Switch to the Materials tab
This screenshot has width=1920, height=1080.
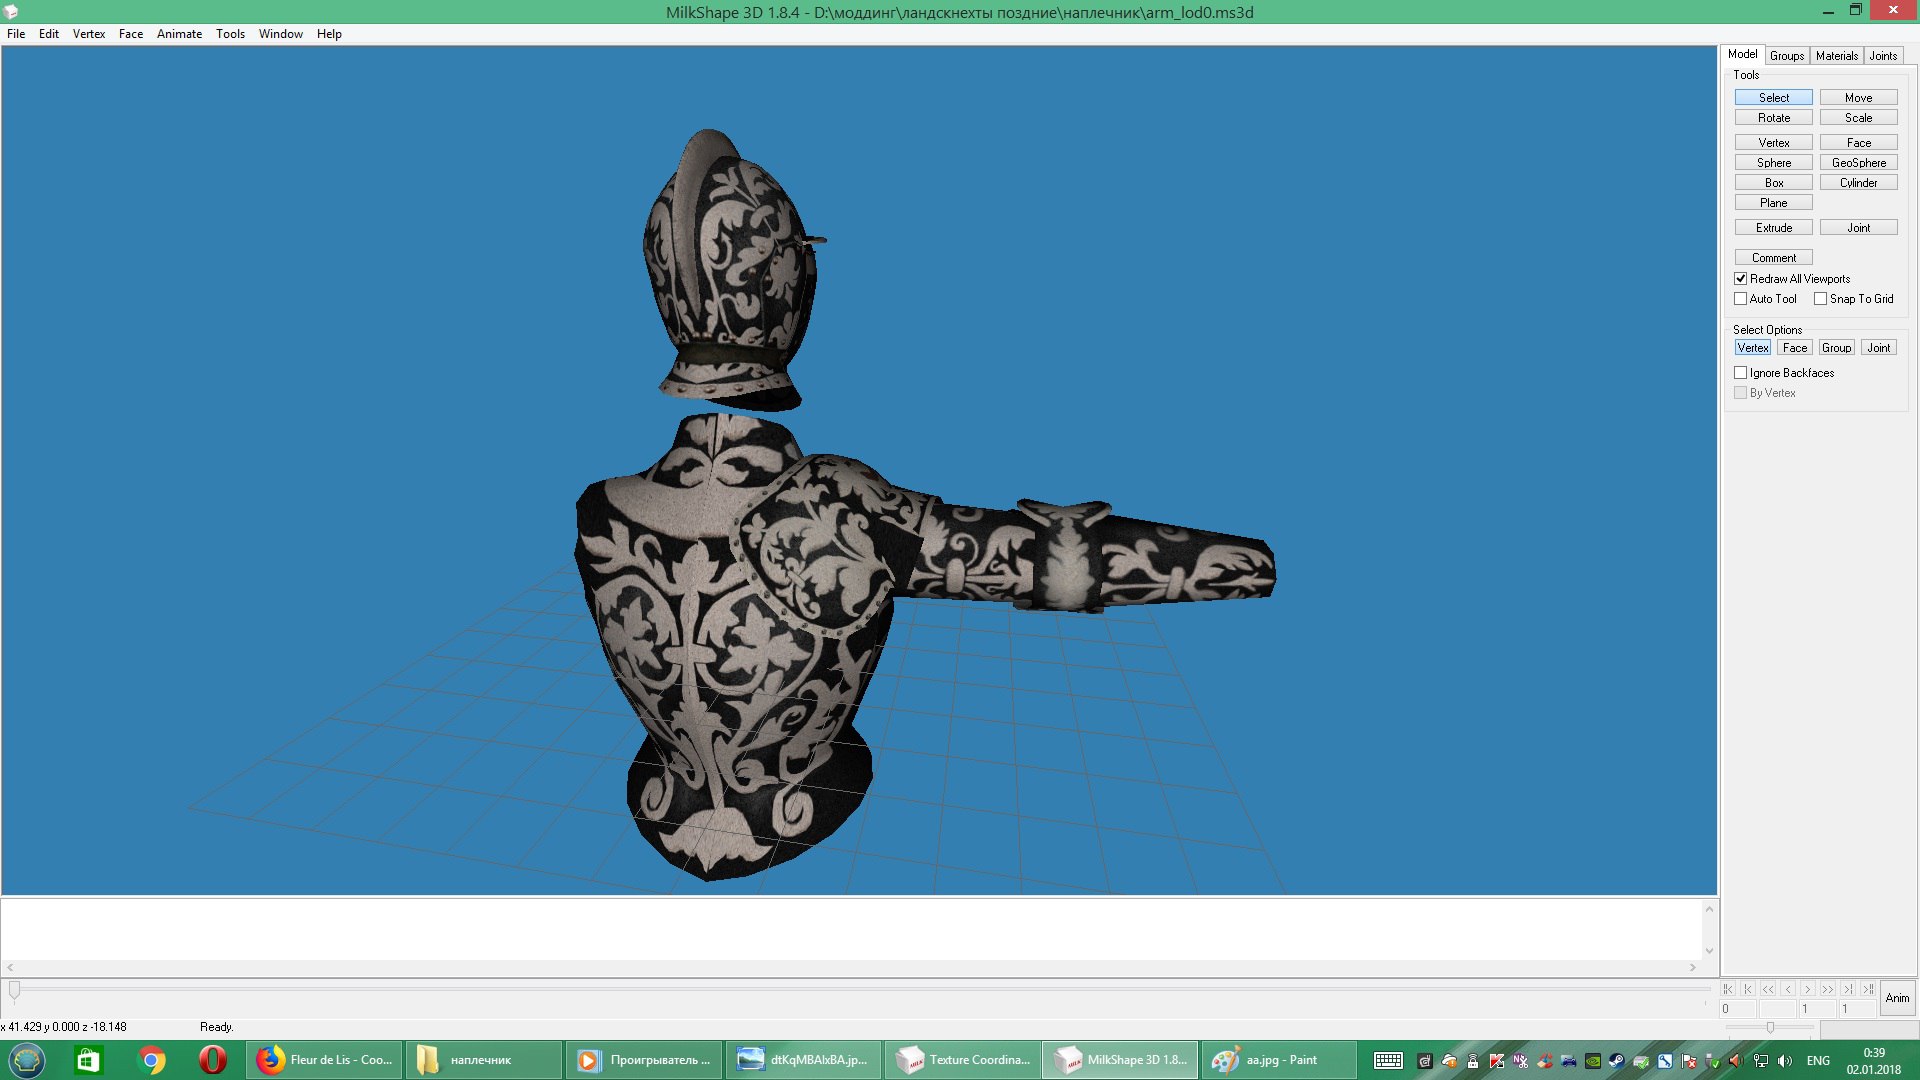pos(1836,56)
